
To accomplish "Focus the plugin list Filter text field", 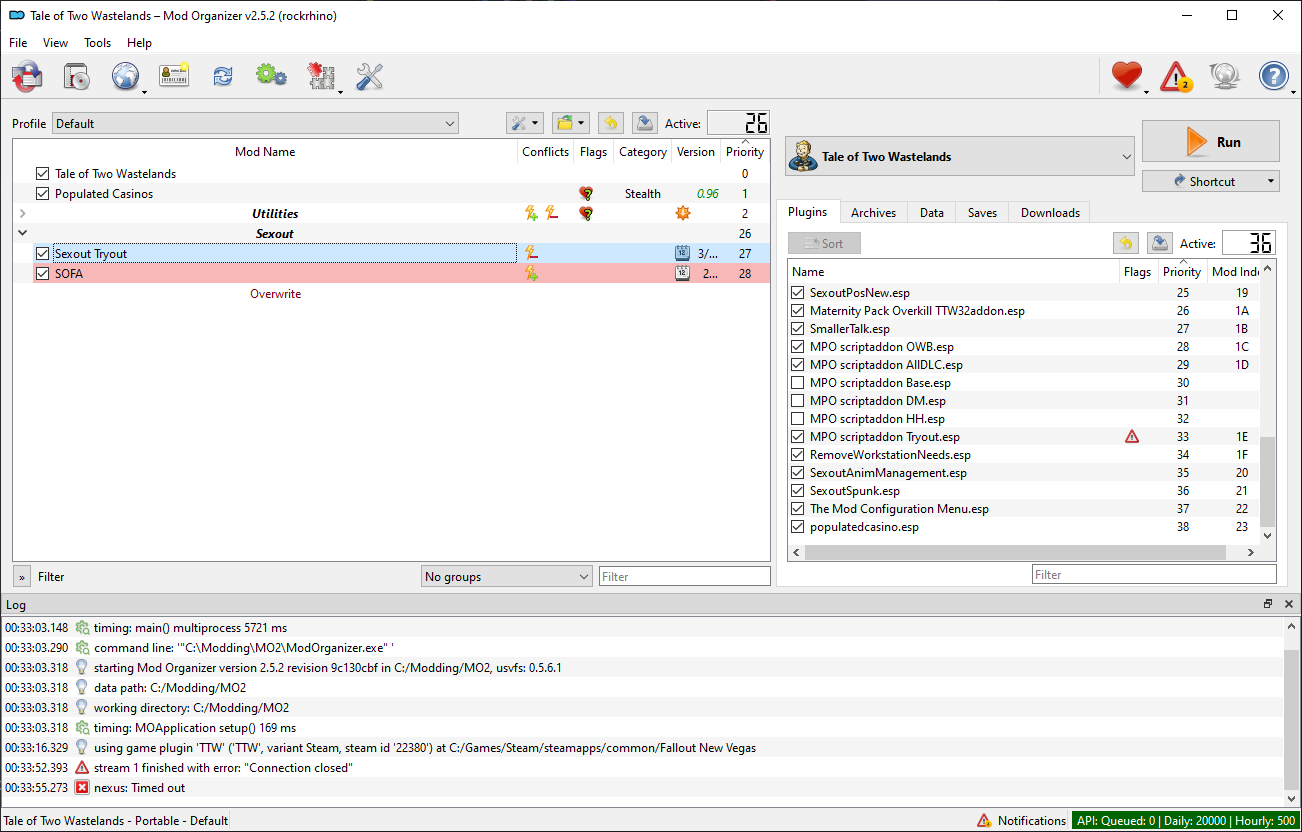I will pos(1154,575).
